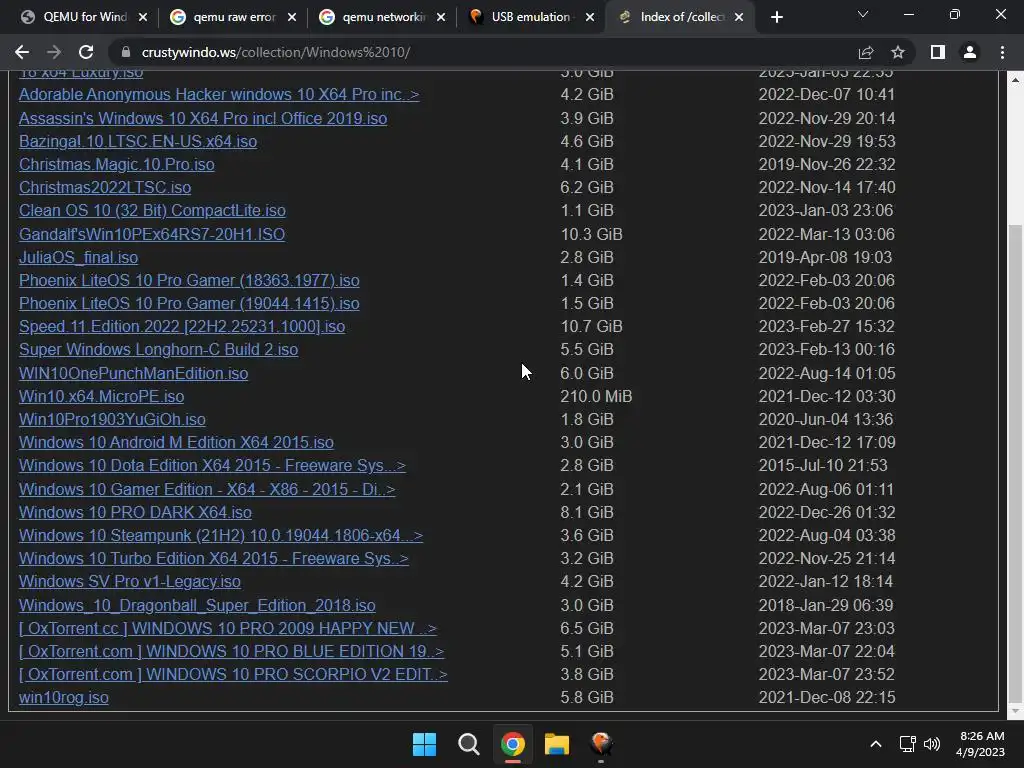The width and height of the screenshot is (1024, 768).
Task: Switch to USB emulation tab
Action: [x=531, y=17]
